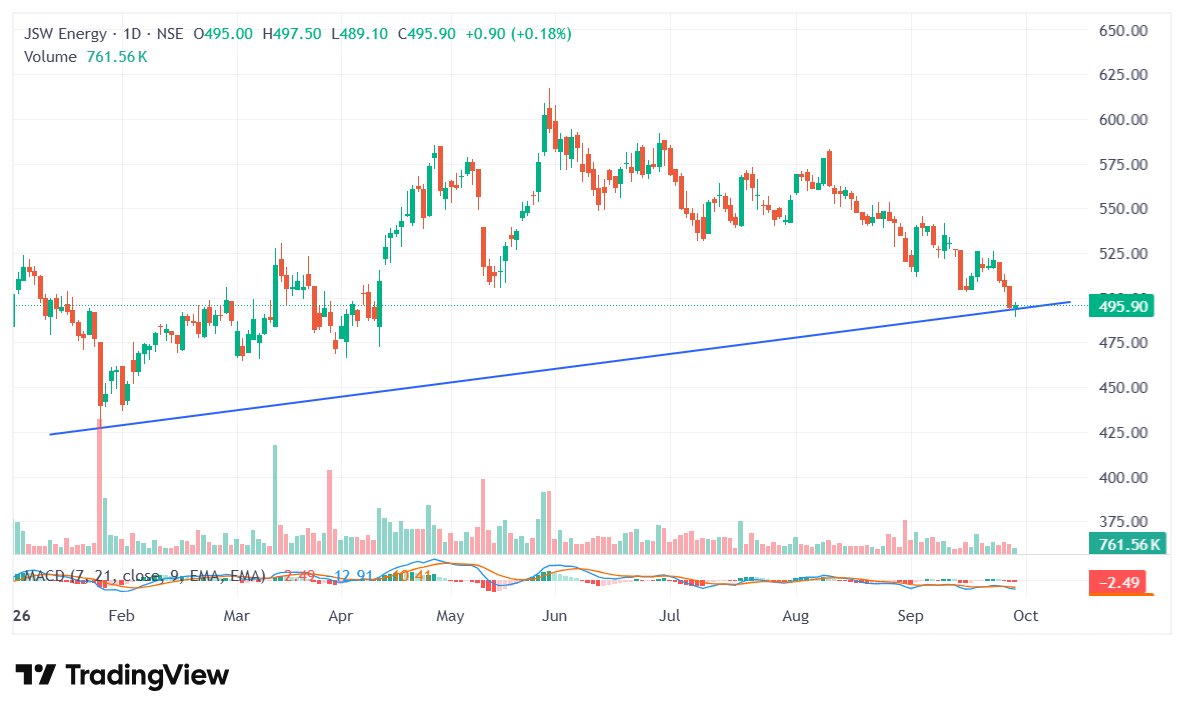This screenshot has height=715, width=1184.
Task: Click the 550.00 price axis label
Action: click(x=1123, y=208)
